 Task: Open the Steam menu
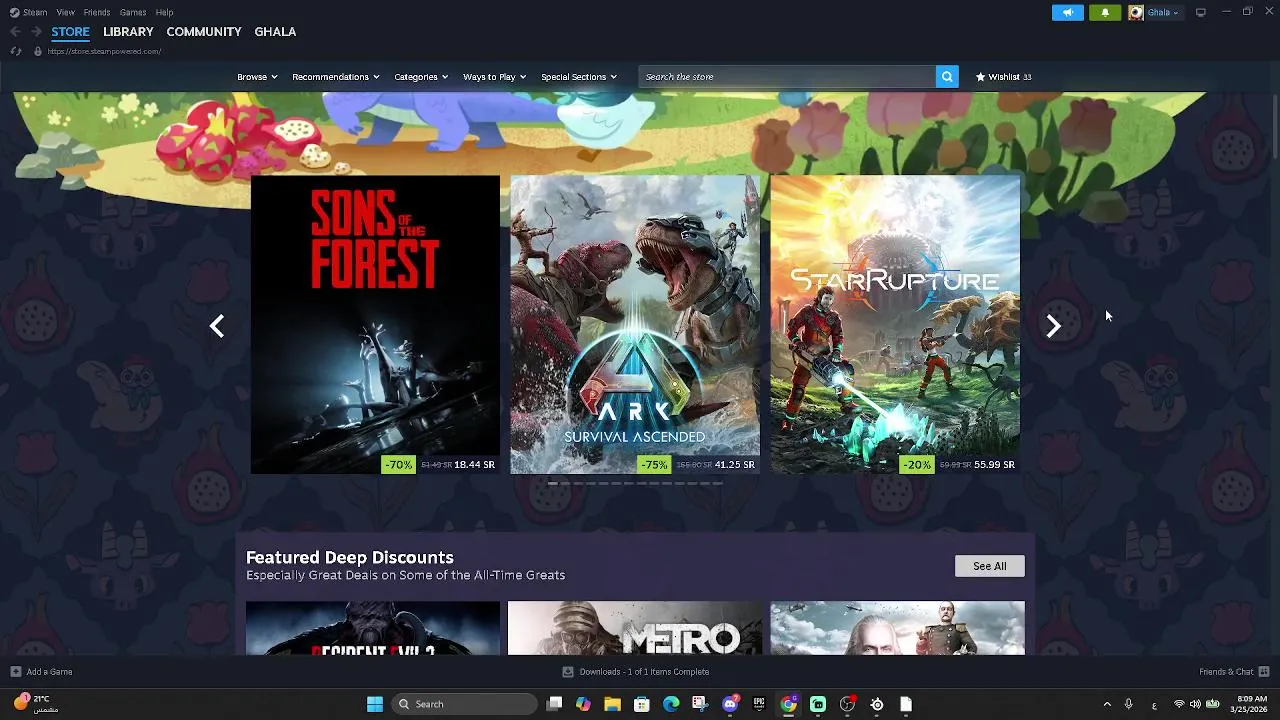coord(35,12)
